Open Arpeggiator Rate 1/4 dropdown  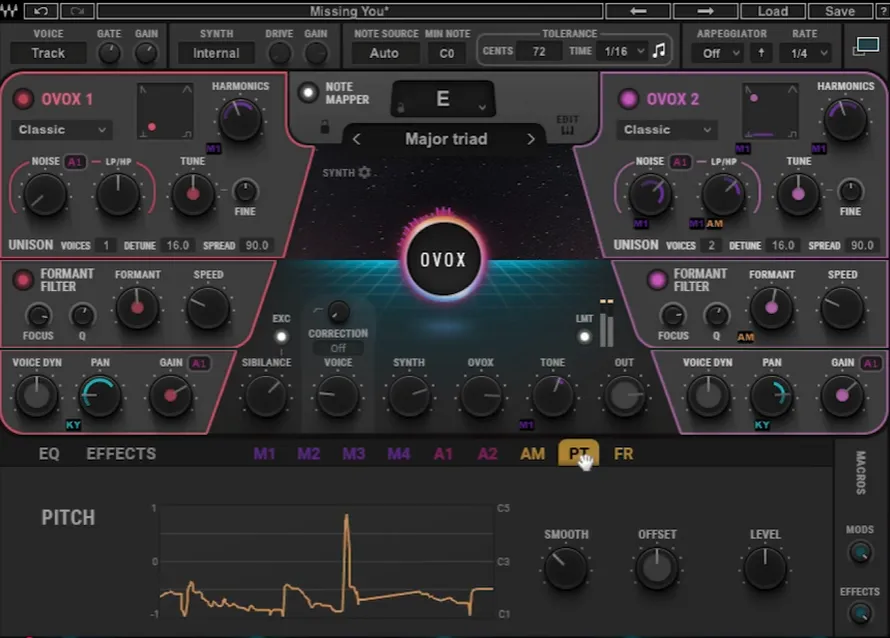coord(805,53)
